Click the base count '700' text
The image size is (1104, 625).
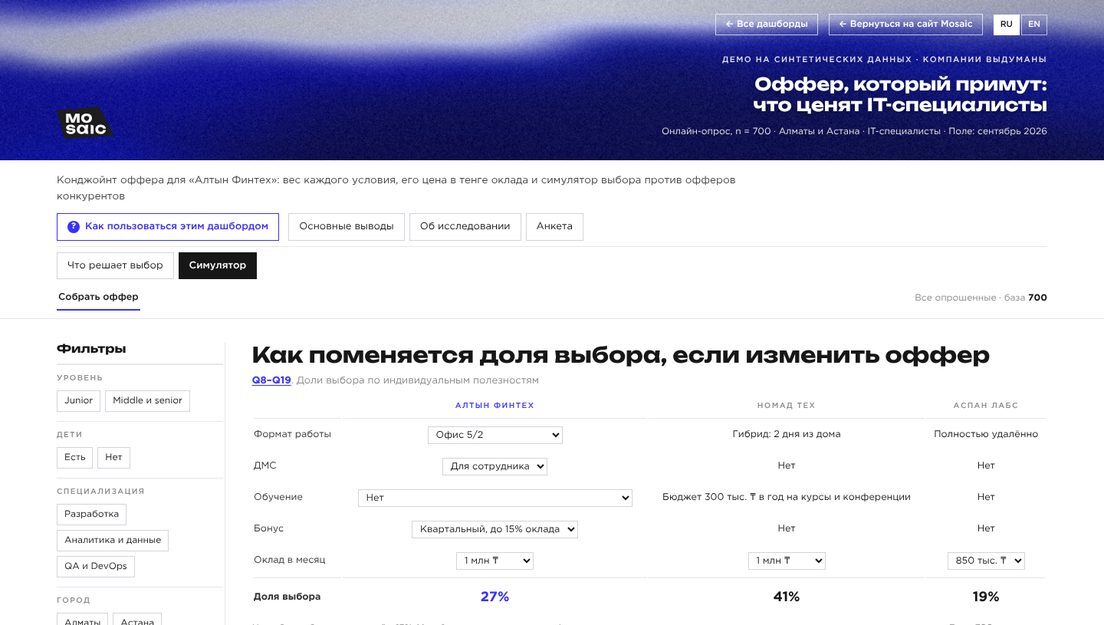[1038, 298]
